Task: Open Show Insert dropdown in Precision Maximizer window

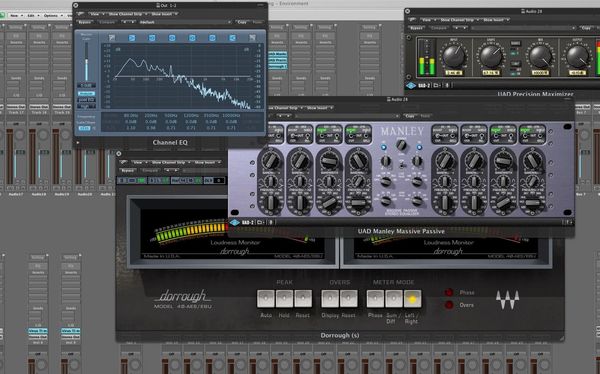Action: [495, 20]
